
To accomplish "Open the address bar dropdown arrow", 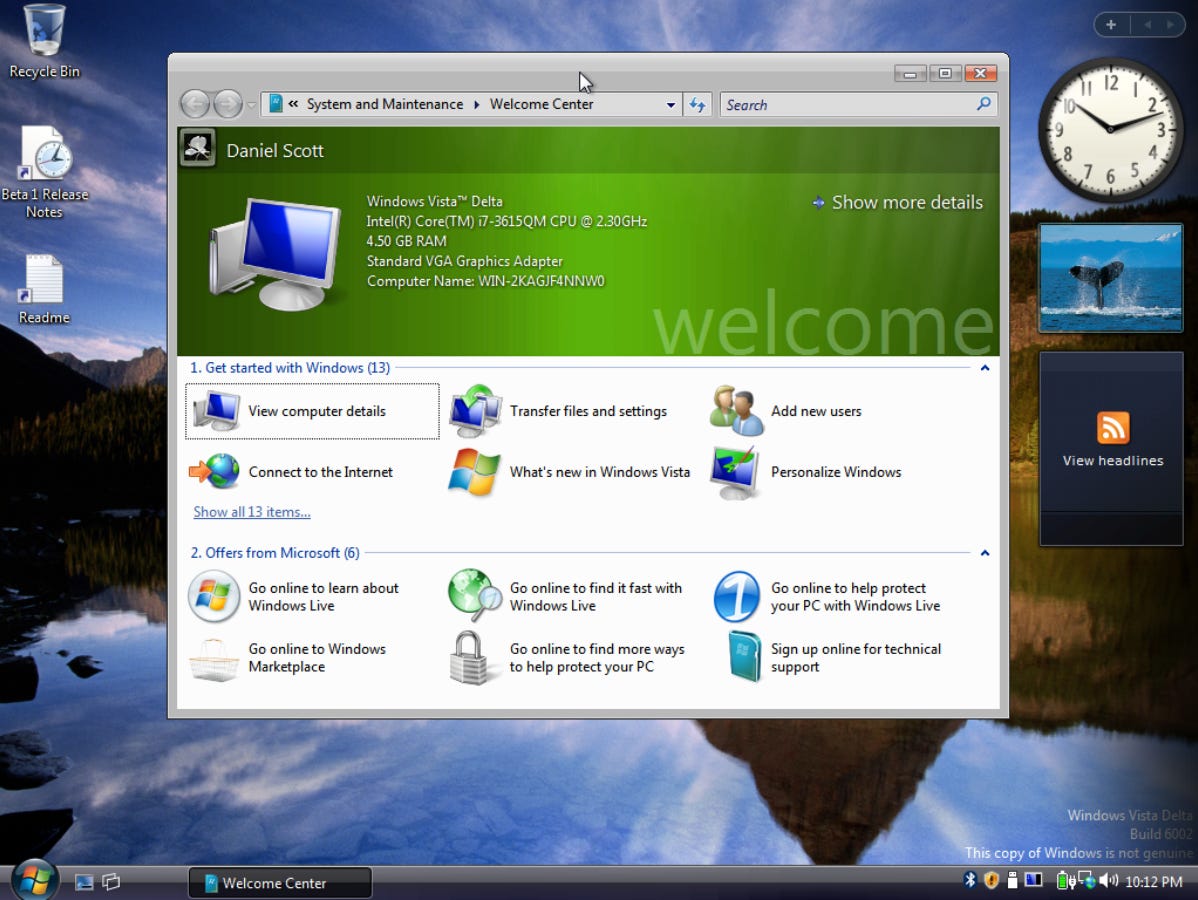I will pos(672,104).
